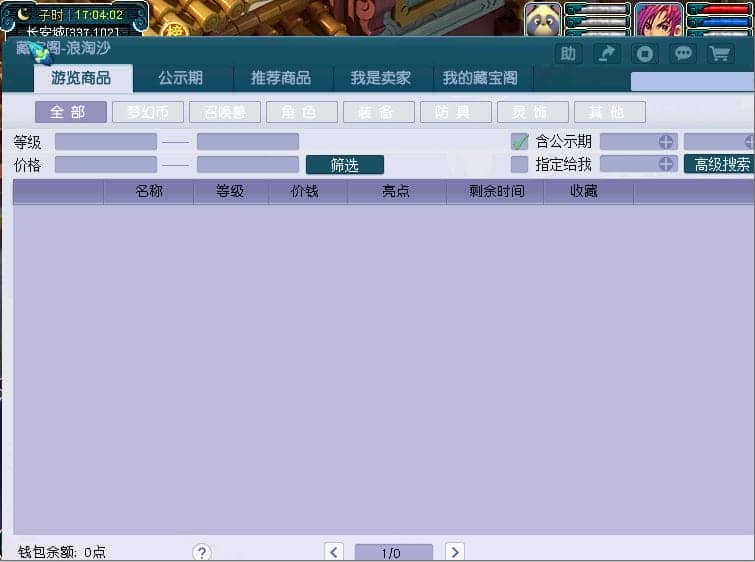755x562 pixels.
Task: Open the chat bubble icon
Action: pyautogui.click(x=683, y=54)
